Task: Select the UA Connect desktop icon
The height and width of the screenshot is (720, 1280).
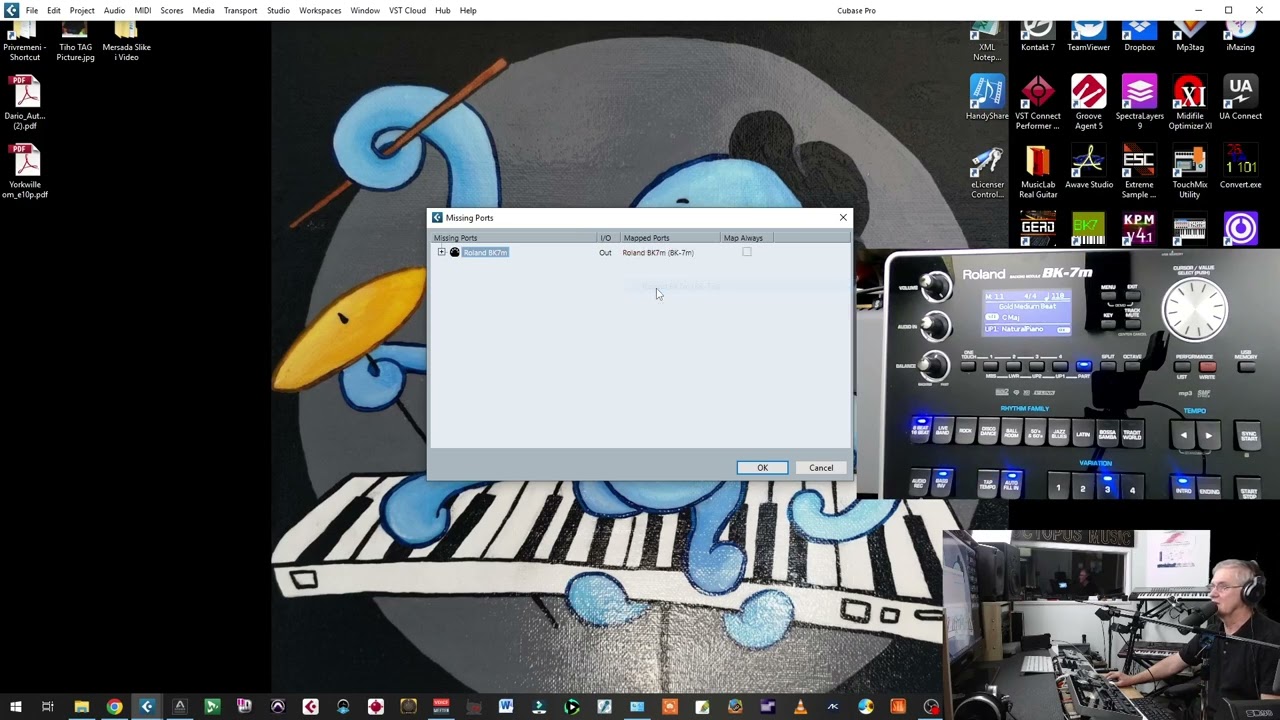Action: tap(1240, 97)
